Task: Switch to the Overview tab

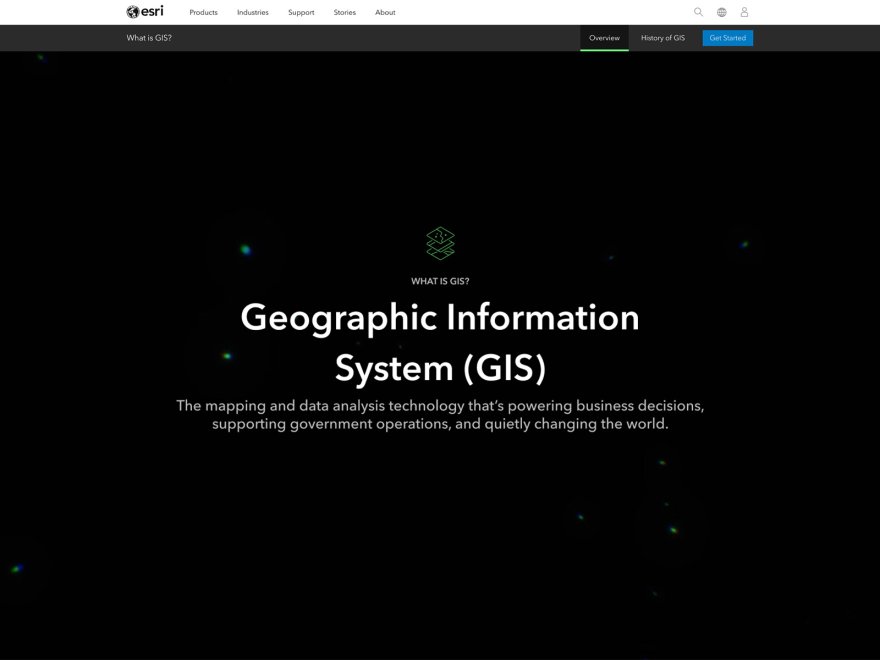Action: [604, 37]
